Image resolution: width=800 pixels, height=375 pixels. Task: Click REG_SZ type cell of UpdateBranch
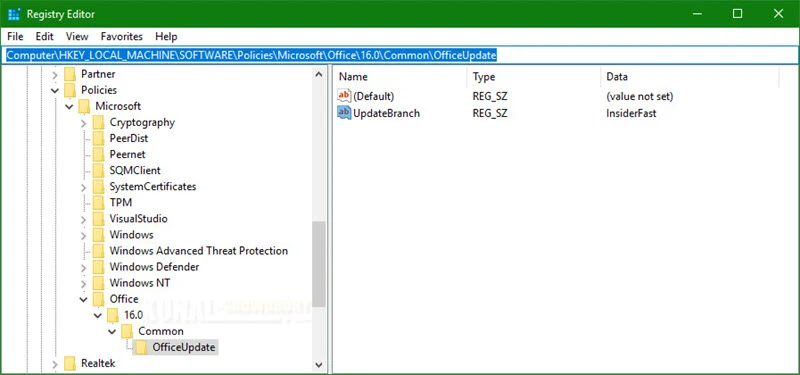pyautogui.click(x=490, y=113)
